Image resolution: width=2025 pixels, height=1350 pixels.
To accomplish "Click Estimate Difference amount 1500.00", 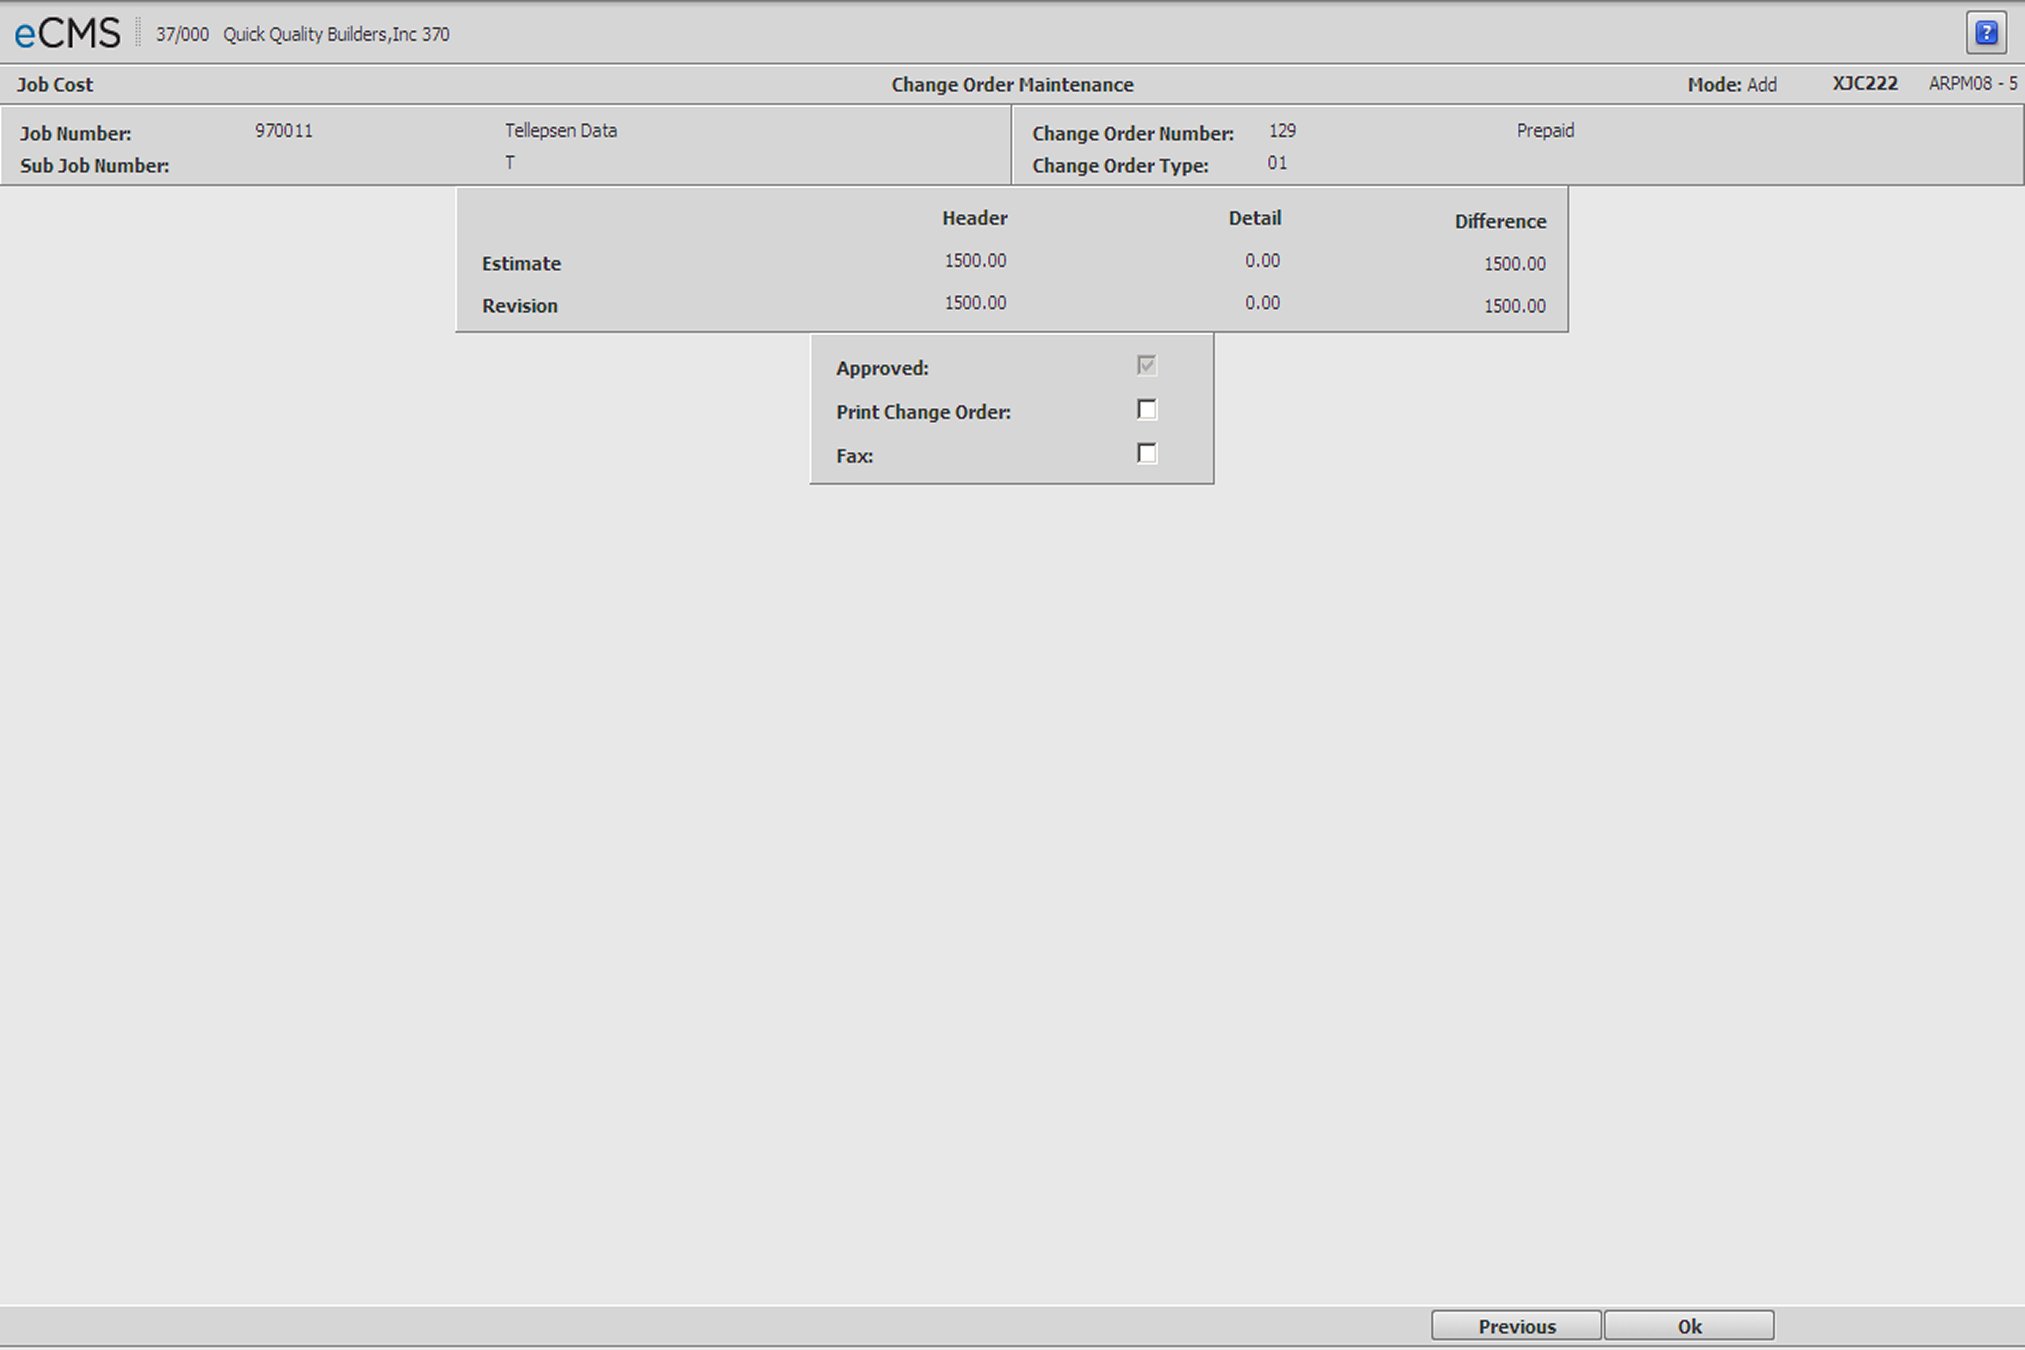I will [1514, 264].
